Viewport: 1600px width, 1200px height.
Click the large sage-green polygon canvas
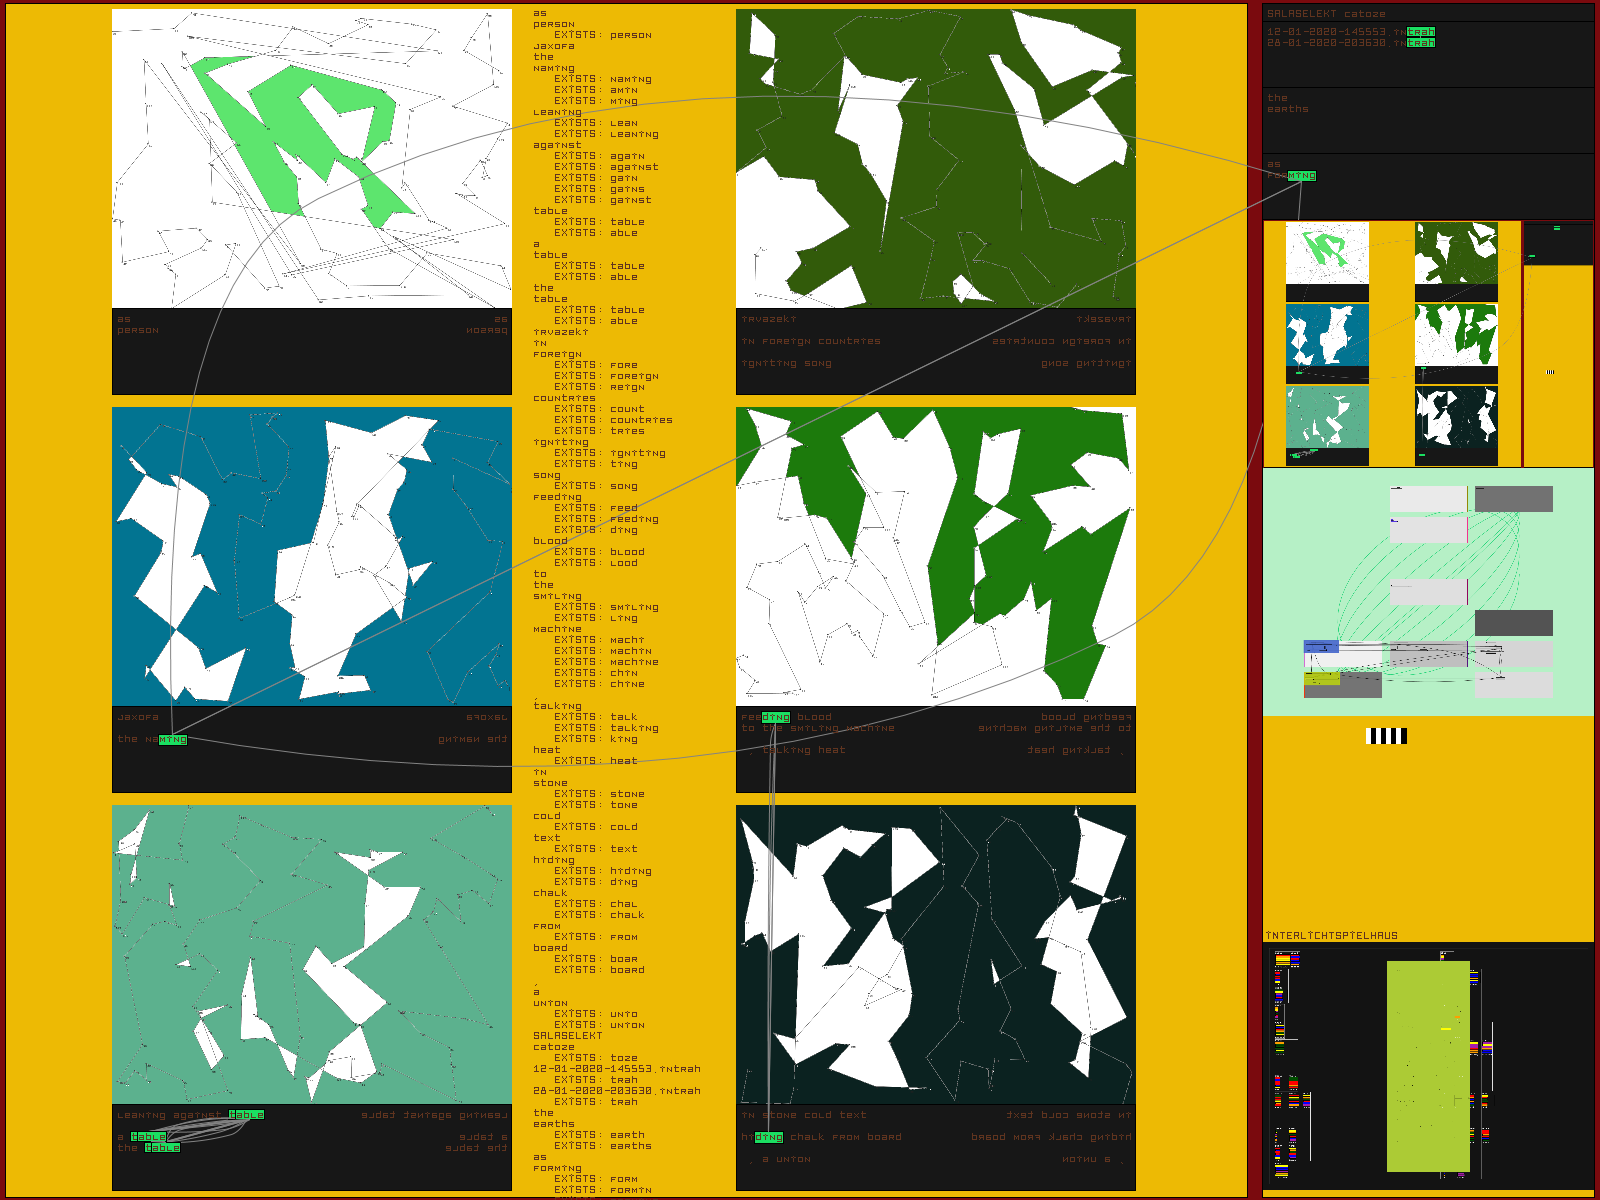pos(311,954)
